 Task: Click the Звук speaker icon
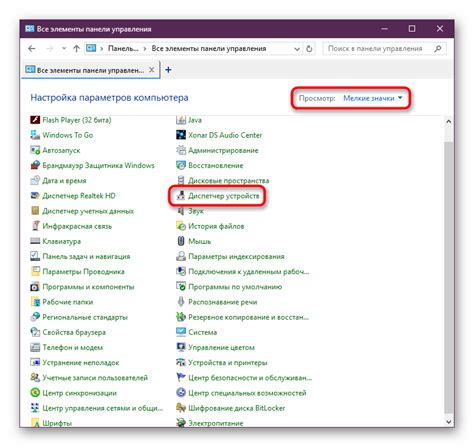tap(181, 211)
